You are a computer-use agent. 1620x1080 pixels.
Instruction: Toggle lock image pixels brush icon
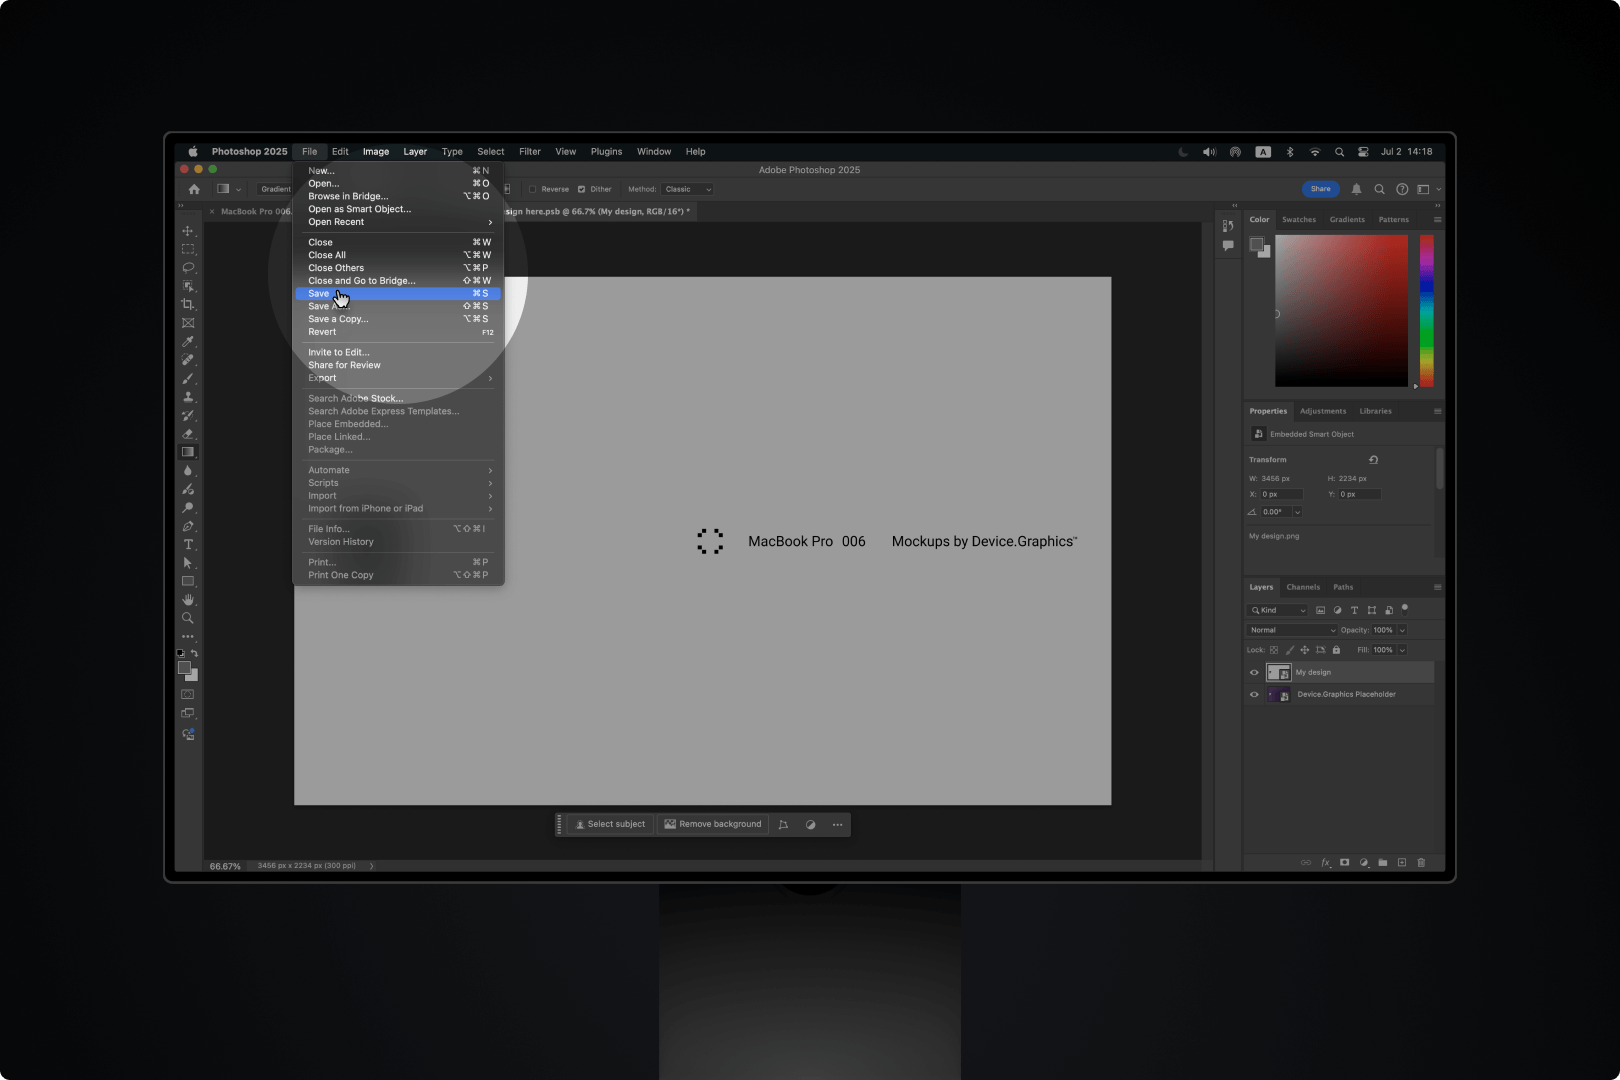(1289, 650)
